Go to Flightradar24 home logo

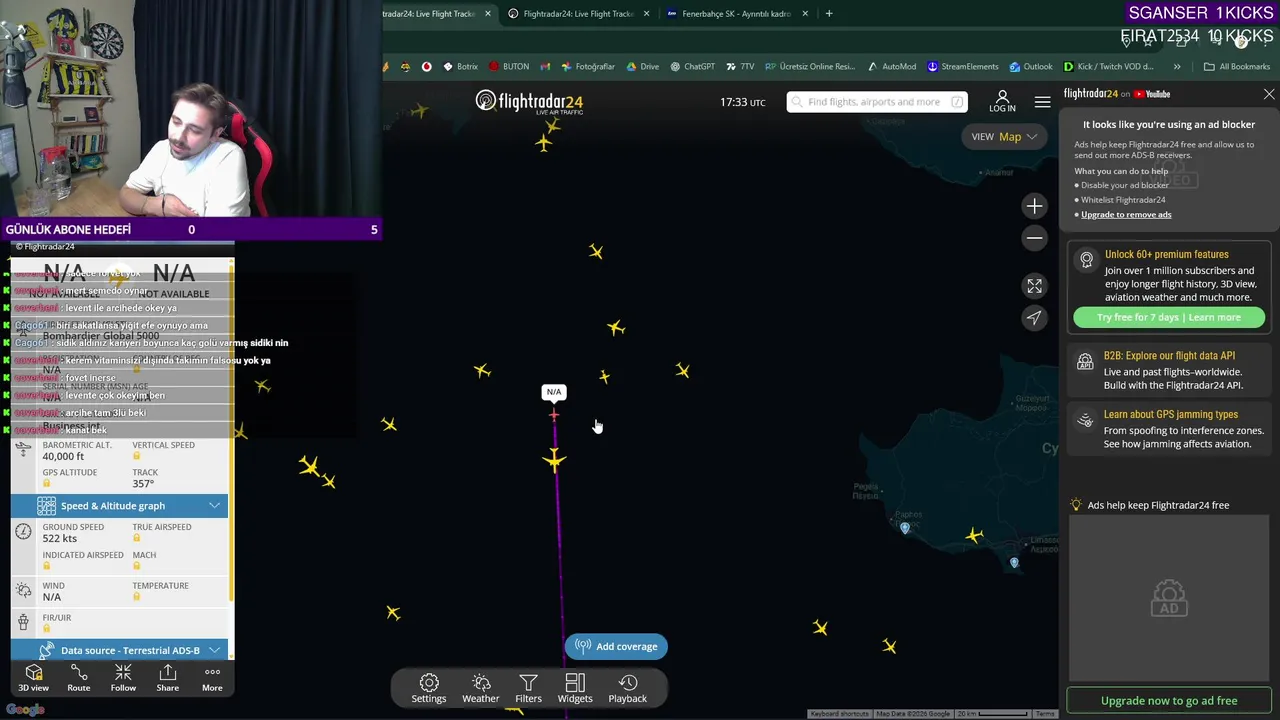click(529, 102)
